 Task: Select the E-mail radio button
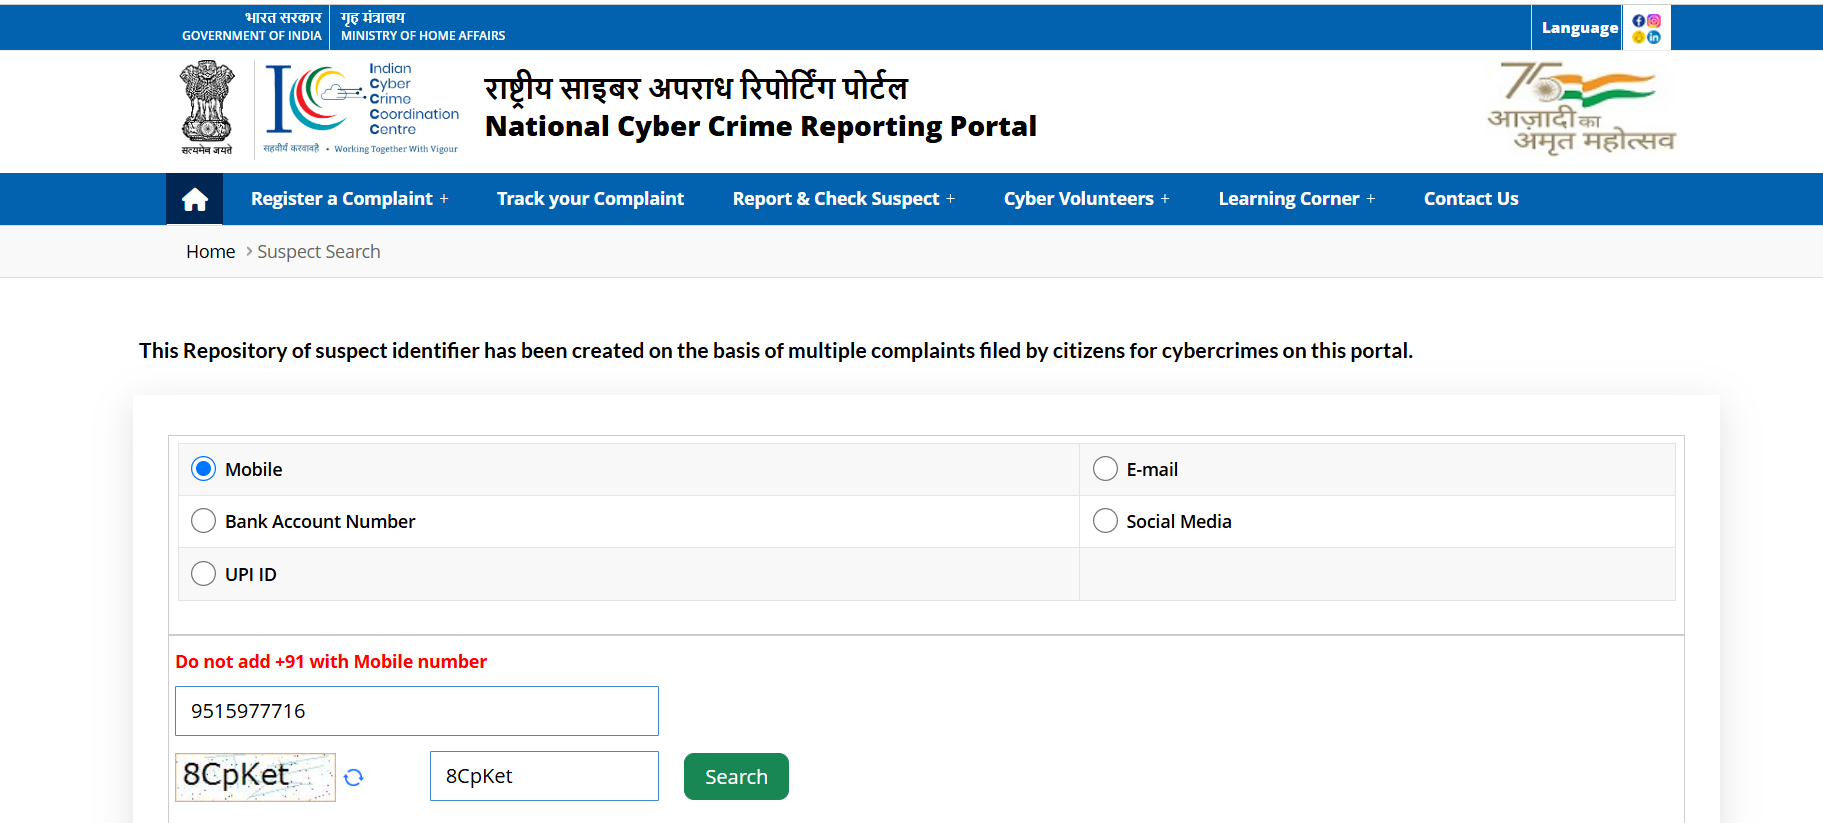pos(1105,469)
